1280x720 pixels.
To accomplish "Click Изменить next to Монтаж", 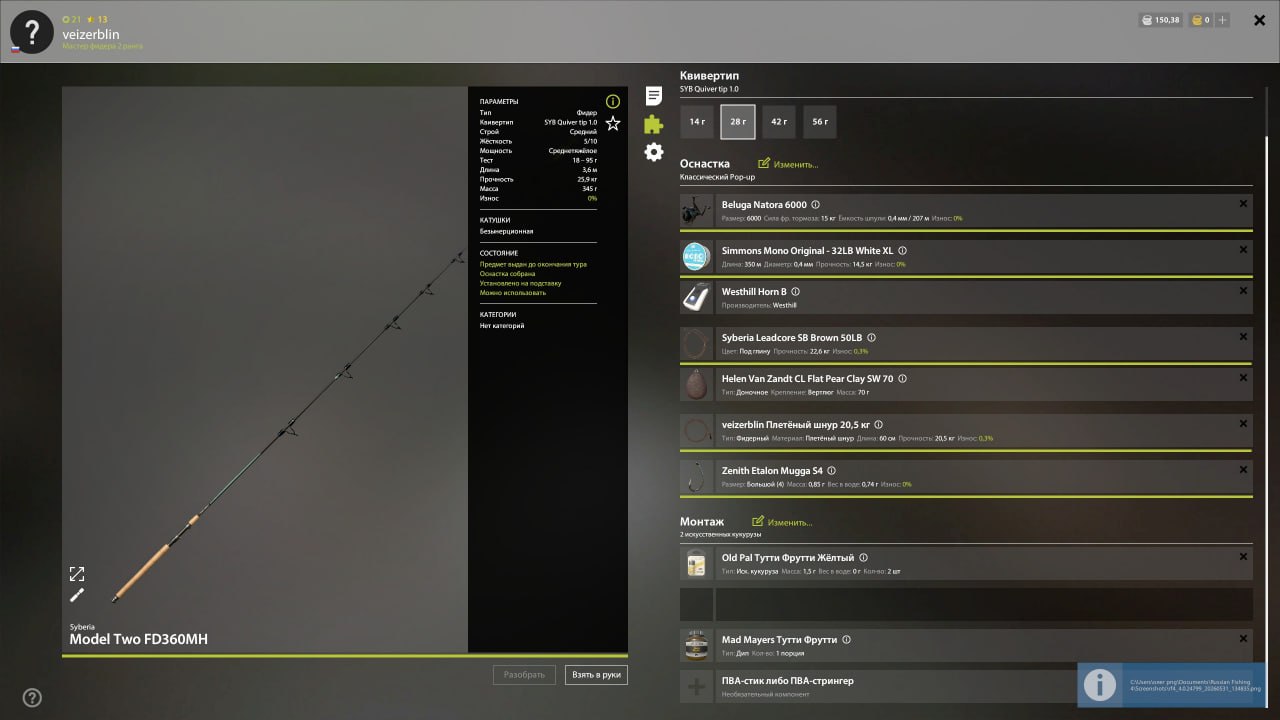I will tap(782, 522).
